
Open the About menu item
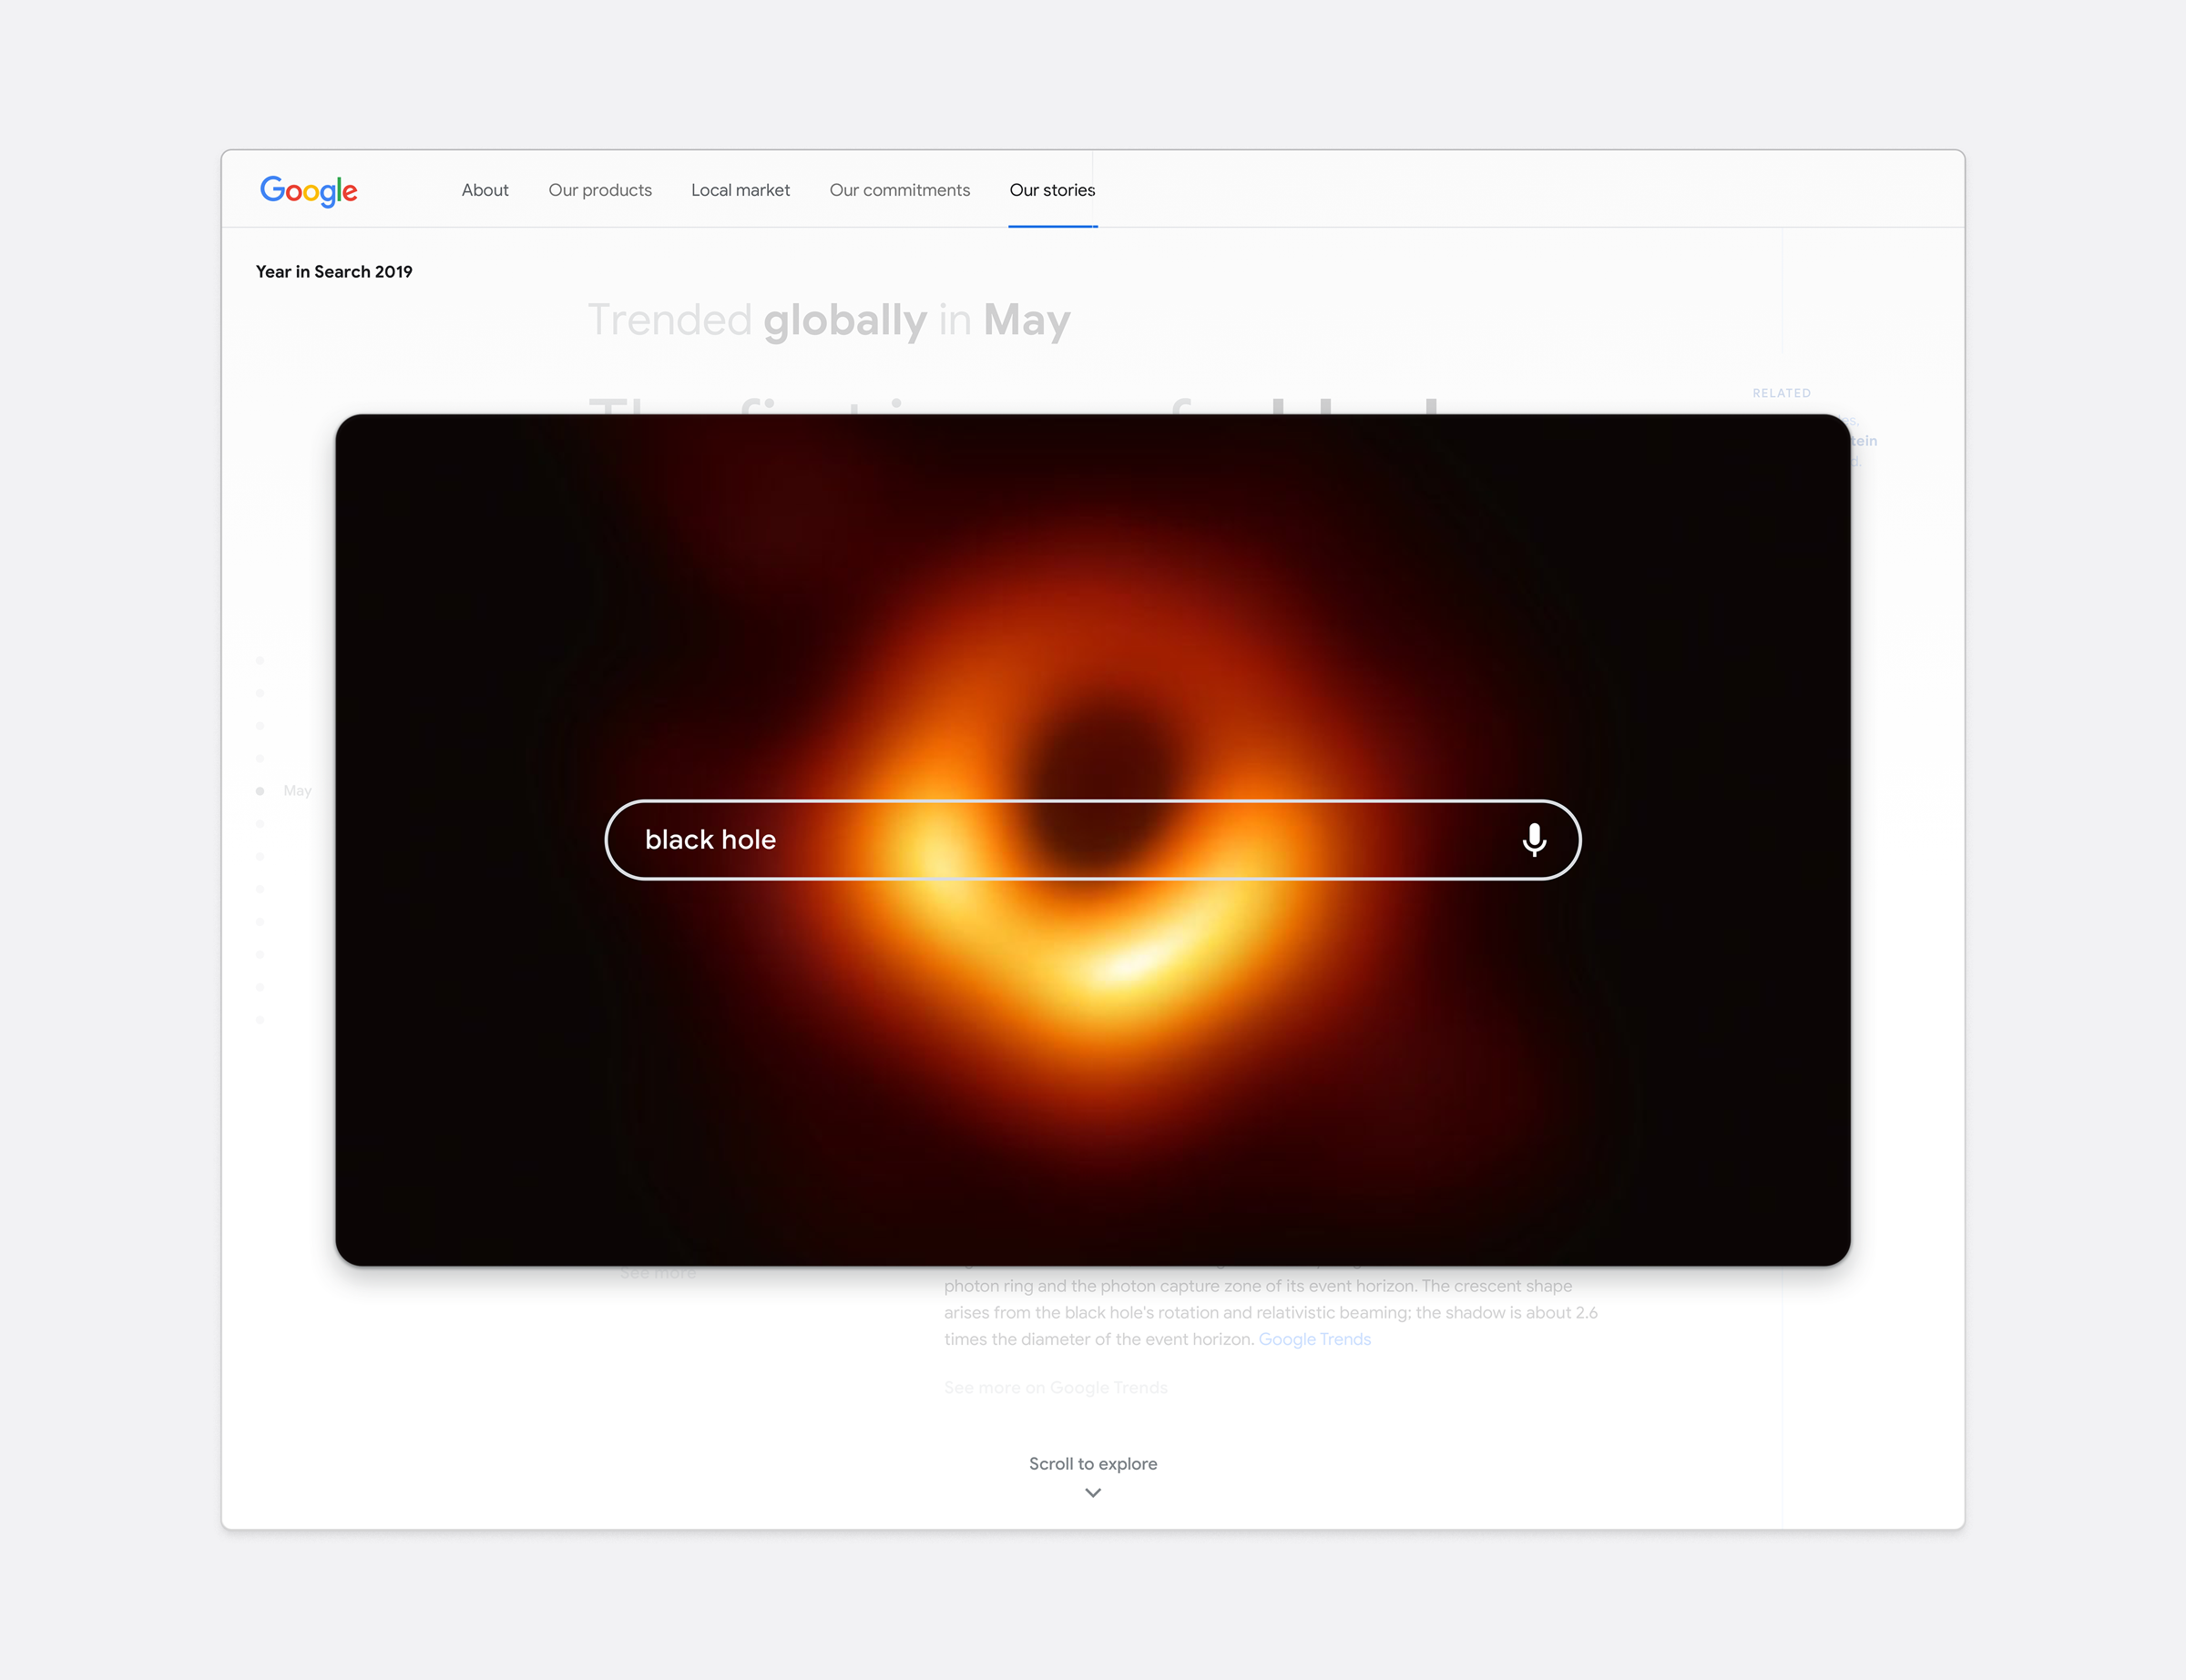click(485, 190)
